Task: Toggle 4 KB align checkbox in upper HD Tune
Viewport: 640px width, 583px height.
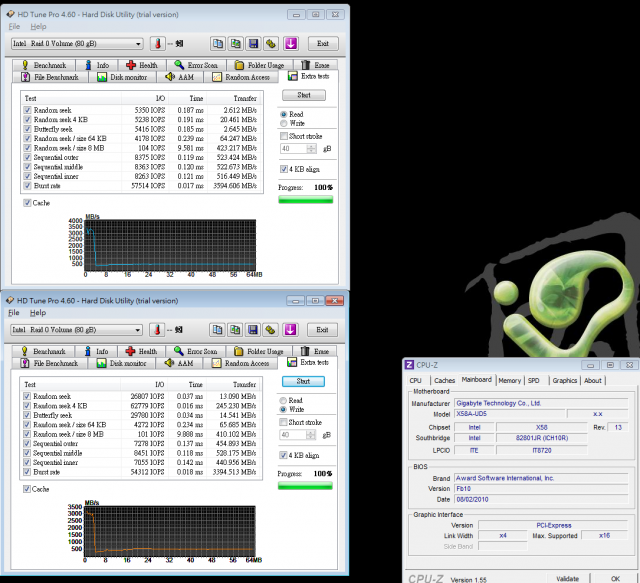Action: point(284,169)
